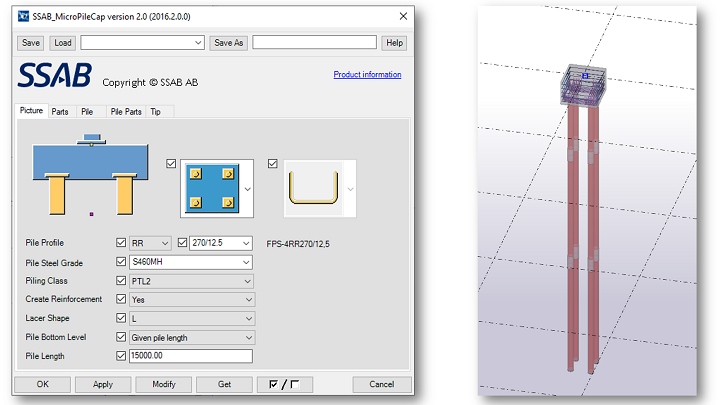Toggle the 270/12.5 profile size checkbox
This screenshot has height=405, width=720.
point(182,242)
